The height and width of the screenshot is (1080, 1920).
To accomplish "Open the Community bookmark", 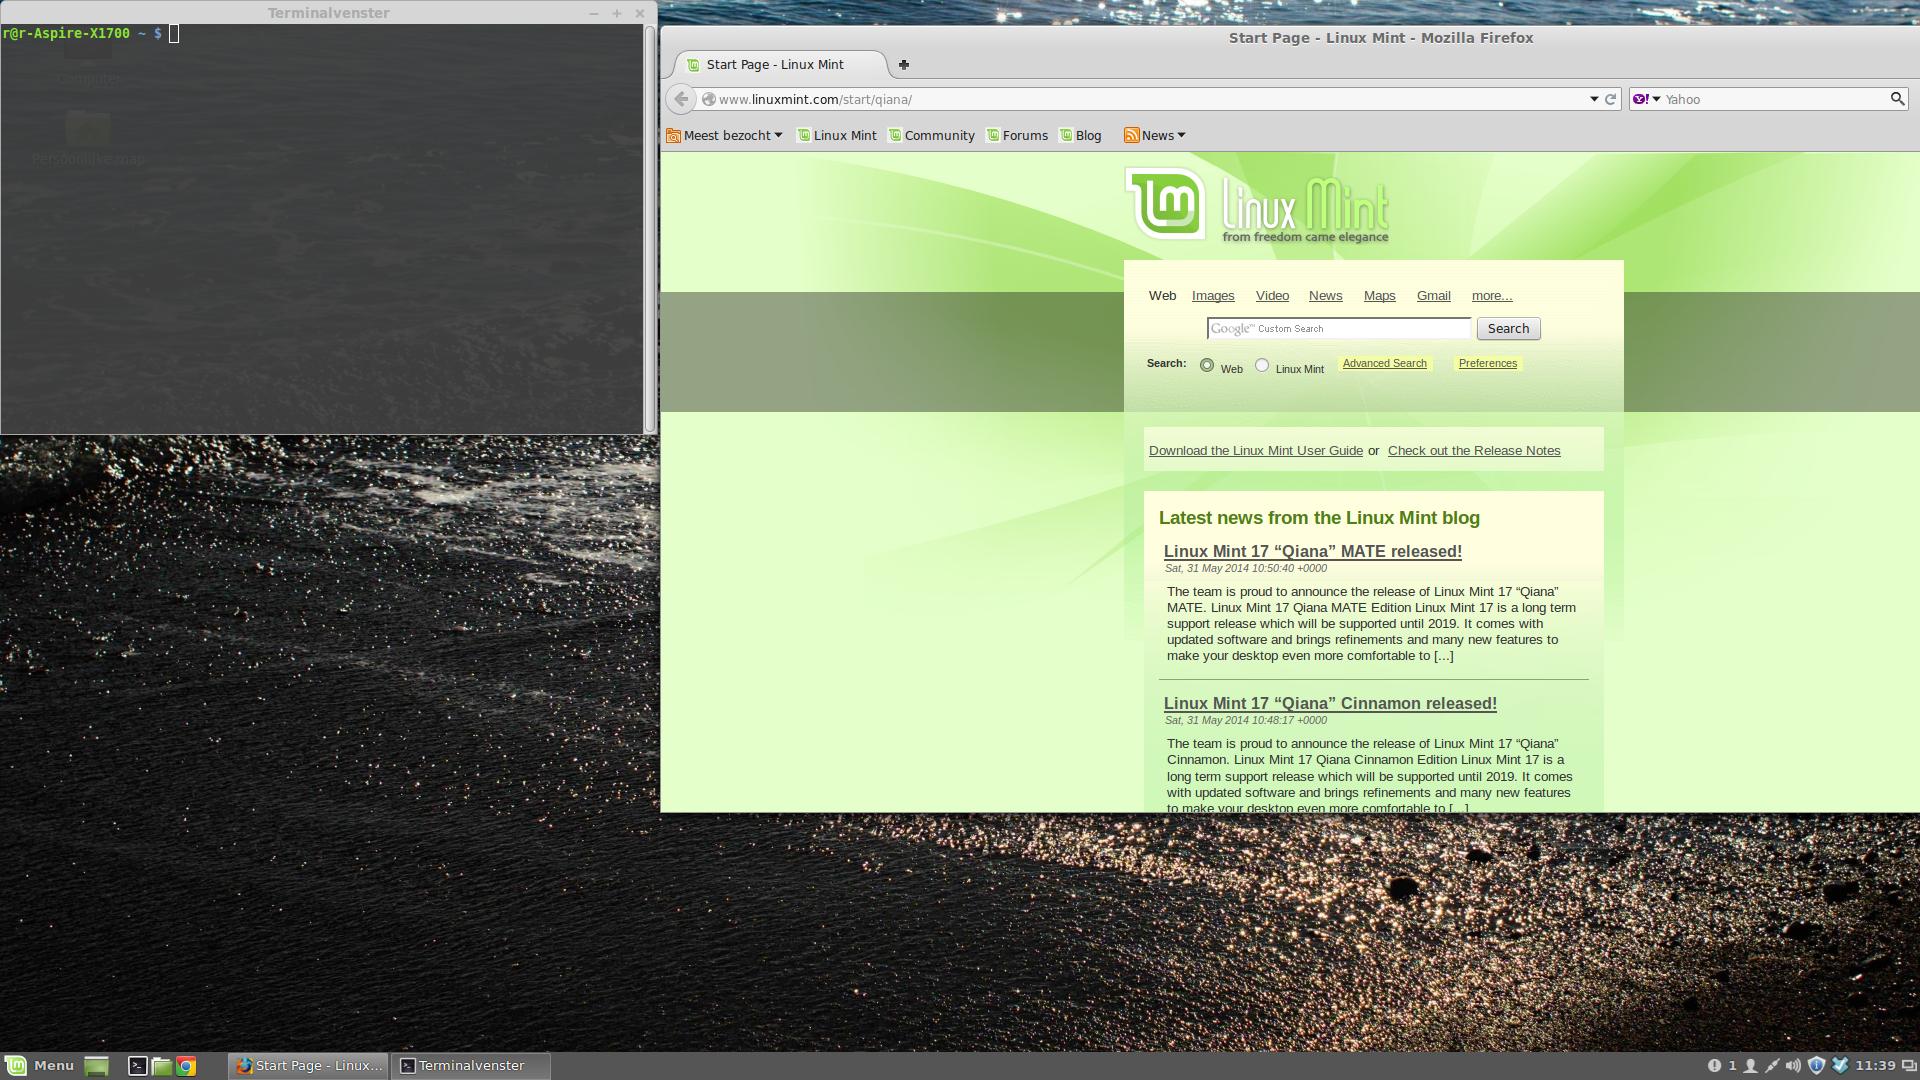I will [x=932, y=136].
